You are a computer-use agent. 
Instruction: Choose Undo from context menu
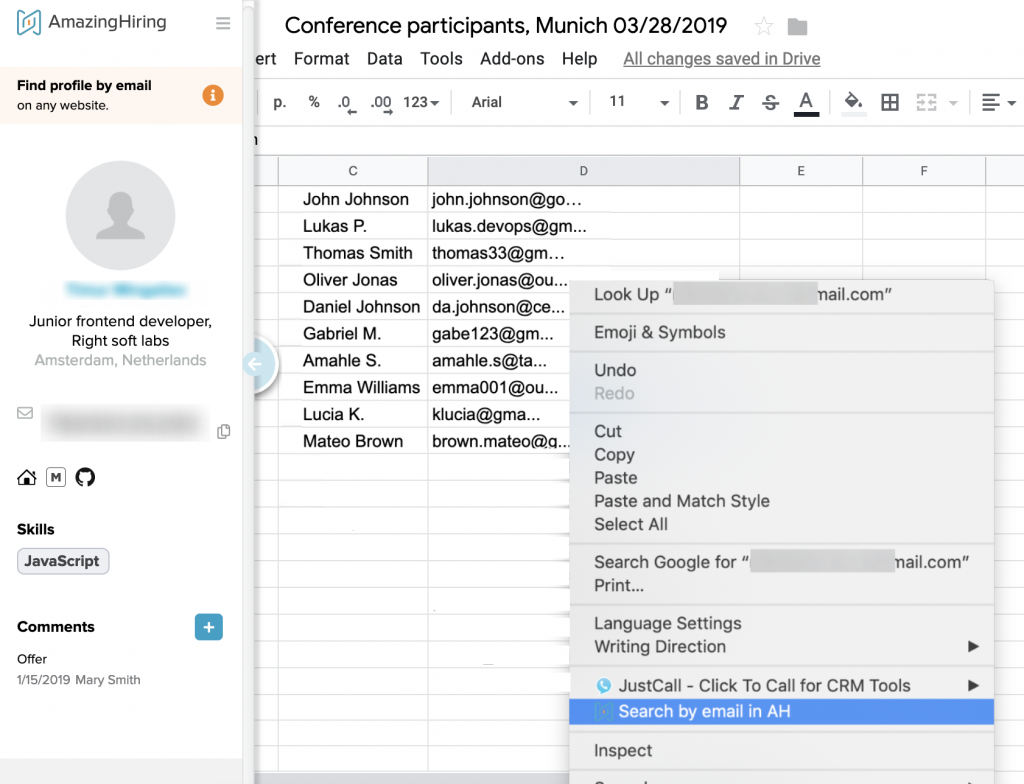(781, 370)
